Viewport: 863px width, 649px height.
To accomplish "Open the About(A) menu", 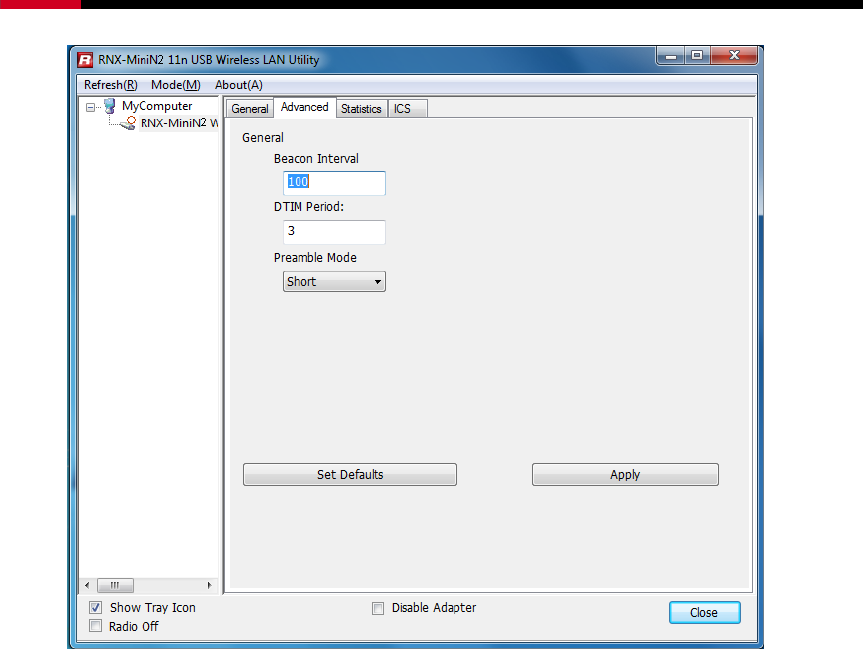I will pos(239,85).
